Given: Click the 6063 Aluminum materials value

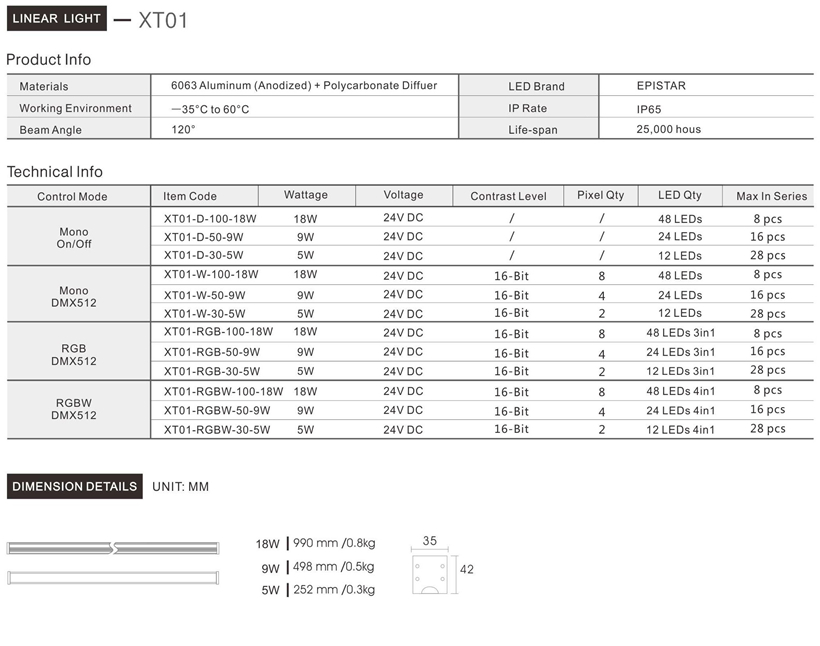Looking at the screenshot, I should click(304, 86).
